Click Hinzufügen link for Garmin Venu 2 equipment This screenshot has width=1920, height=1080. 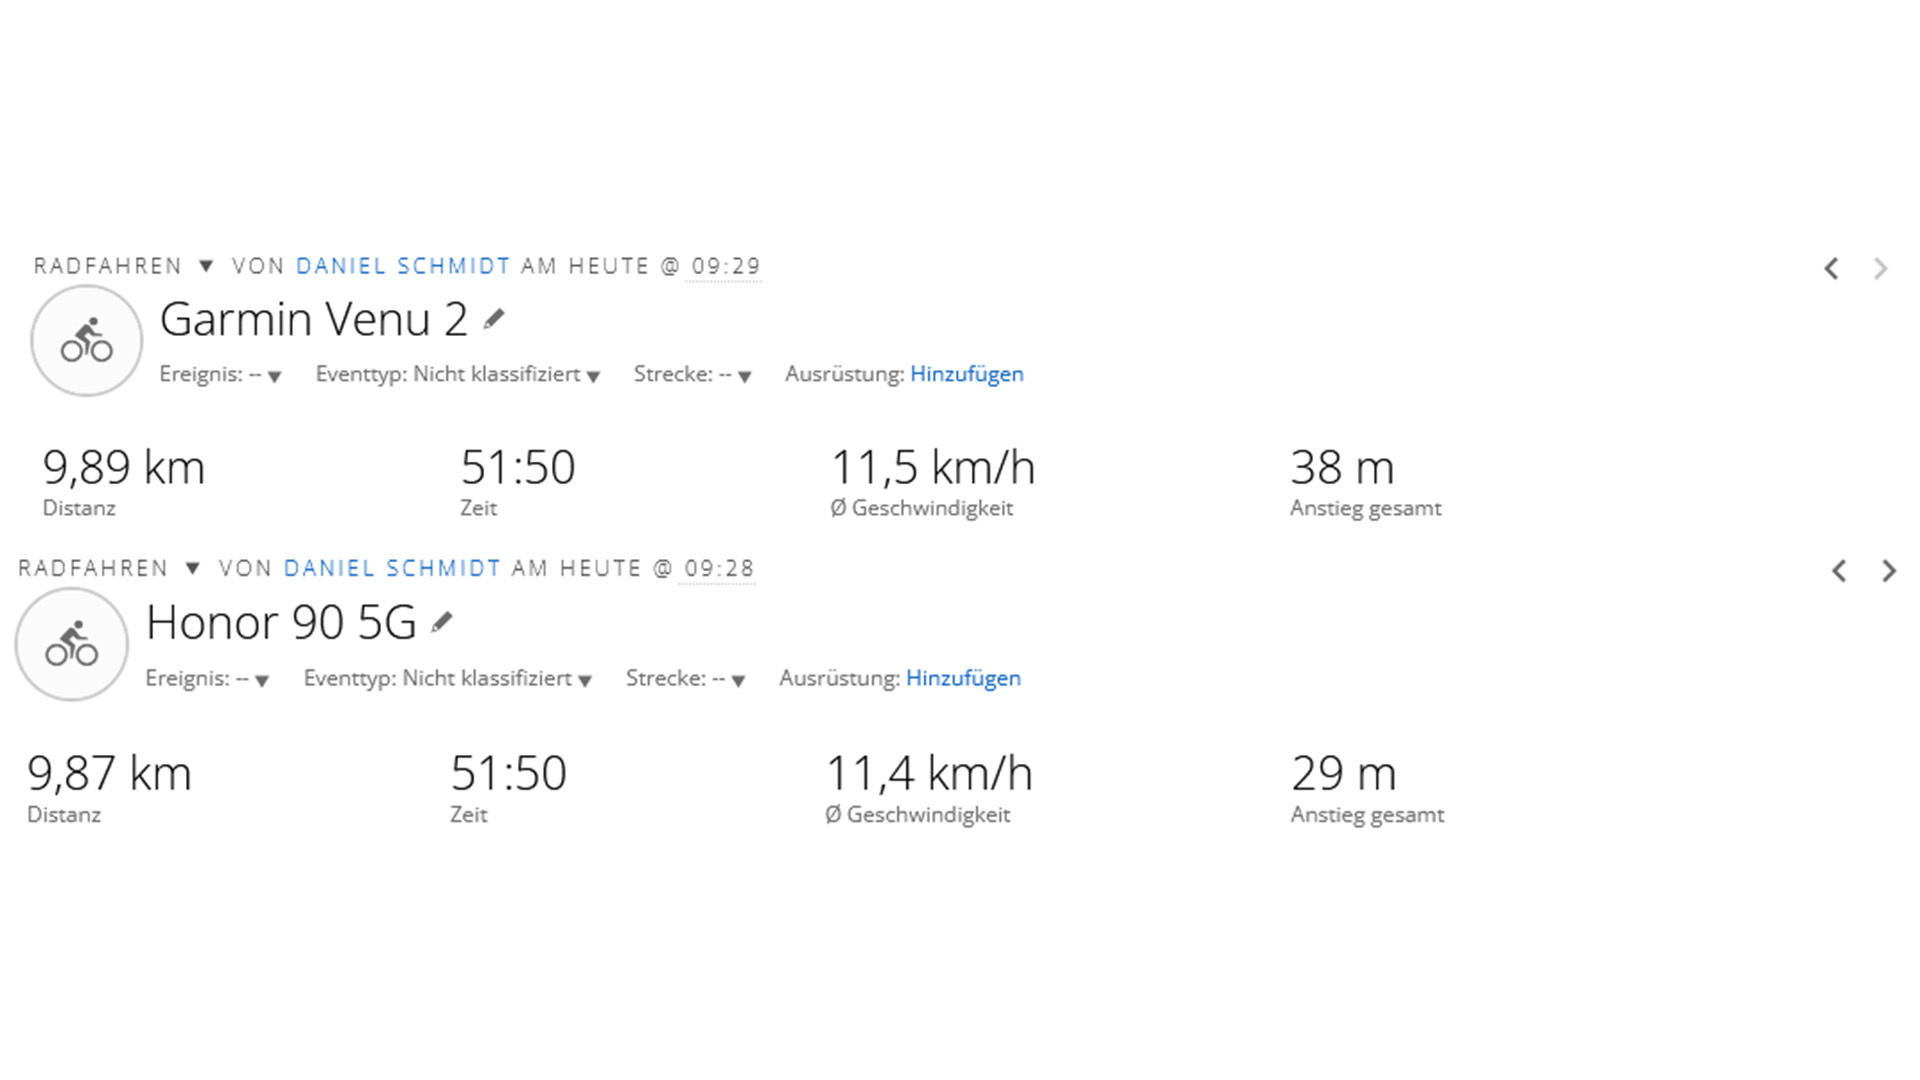[x=966, y=374]
